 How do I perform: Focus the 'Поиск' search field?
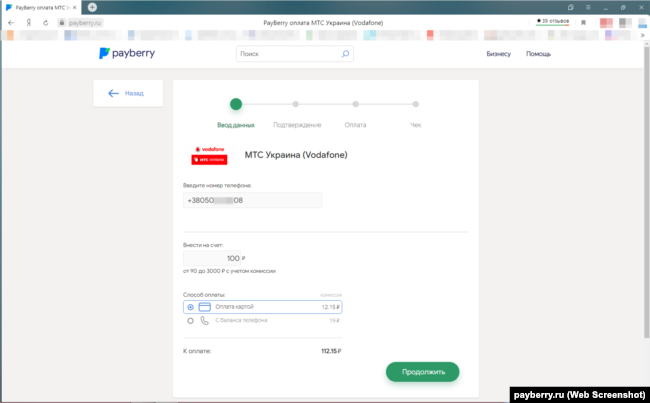[288, 54]
